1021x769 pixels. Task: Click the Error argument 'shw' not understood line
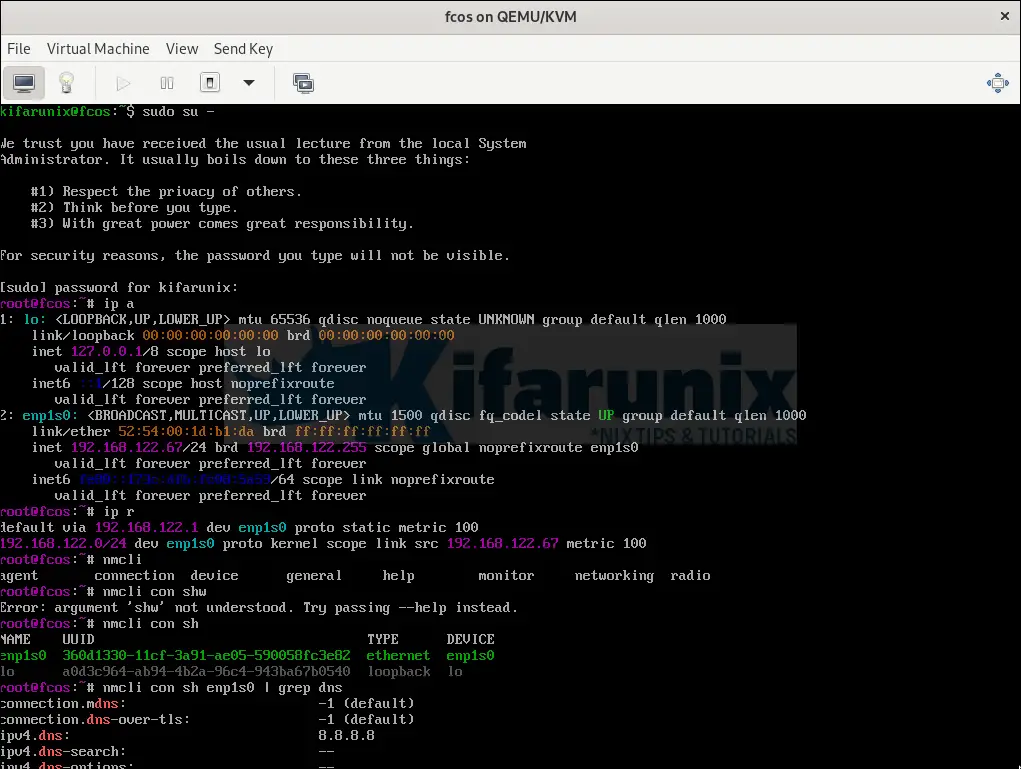(x=259, y=608)
